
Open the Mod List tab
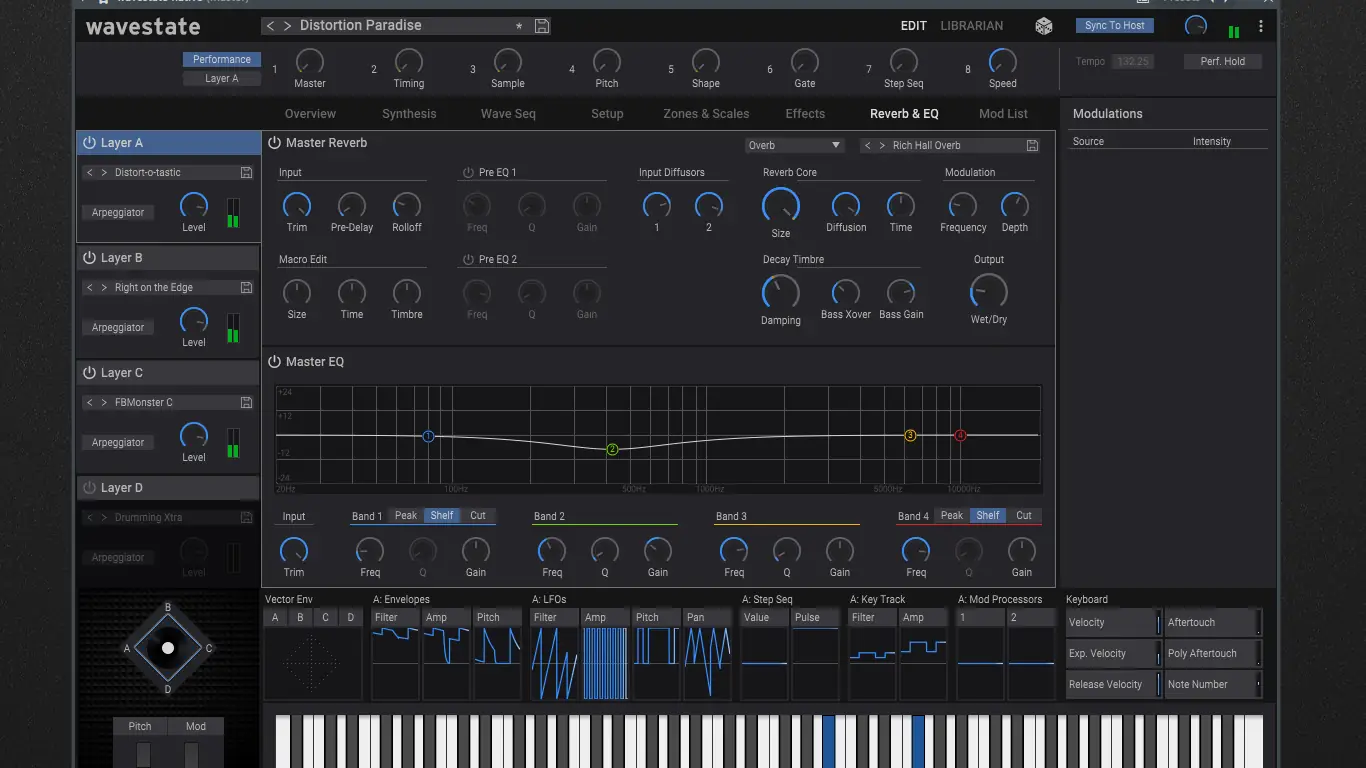1003,114
